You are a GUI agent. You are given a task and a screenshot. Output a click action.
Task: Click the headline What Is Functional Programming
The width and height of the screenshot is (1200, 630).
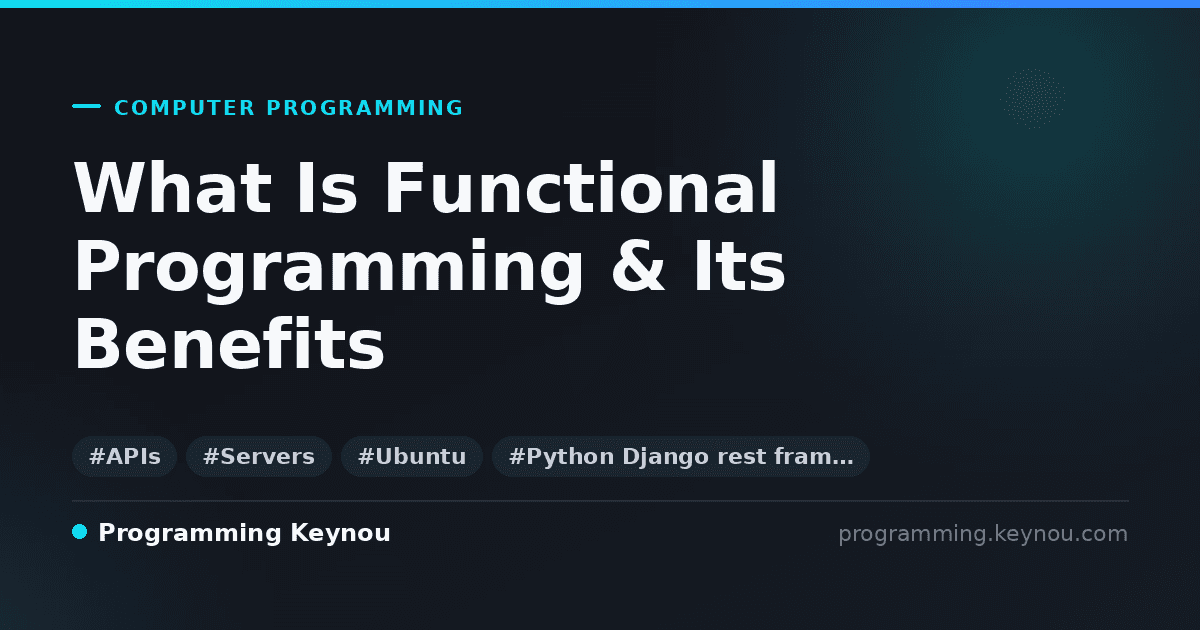point(430,266)
